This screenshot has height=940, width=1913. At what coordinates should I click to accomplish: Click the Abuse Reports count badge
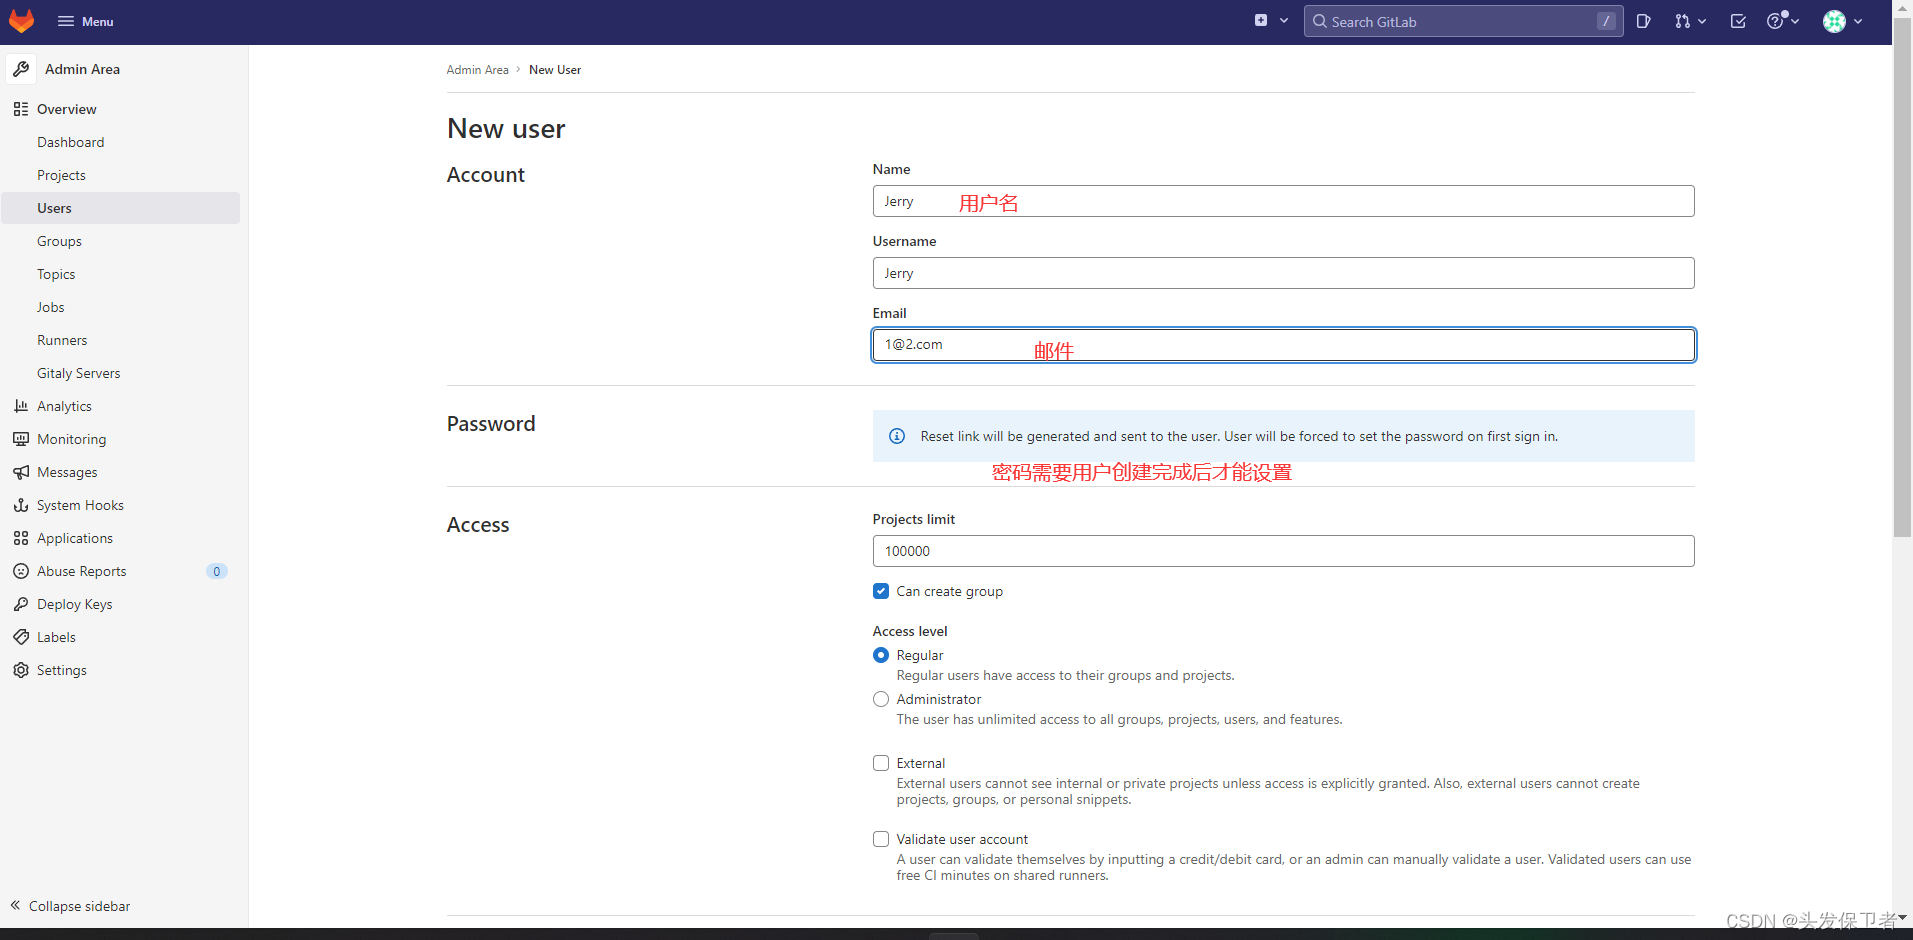pos(217,571)
